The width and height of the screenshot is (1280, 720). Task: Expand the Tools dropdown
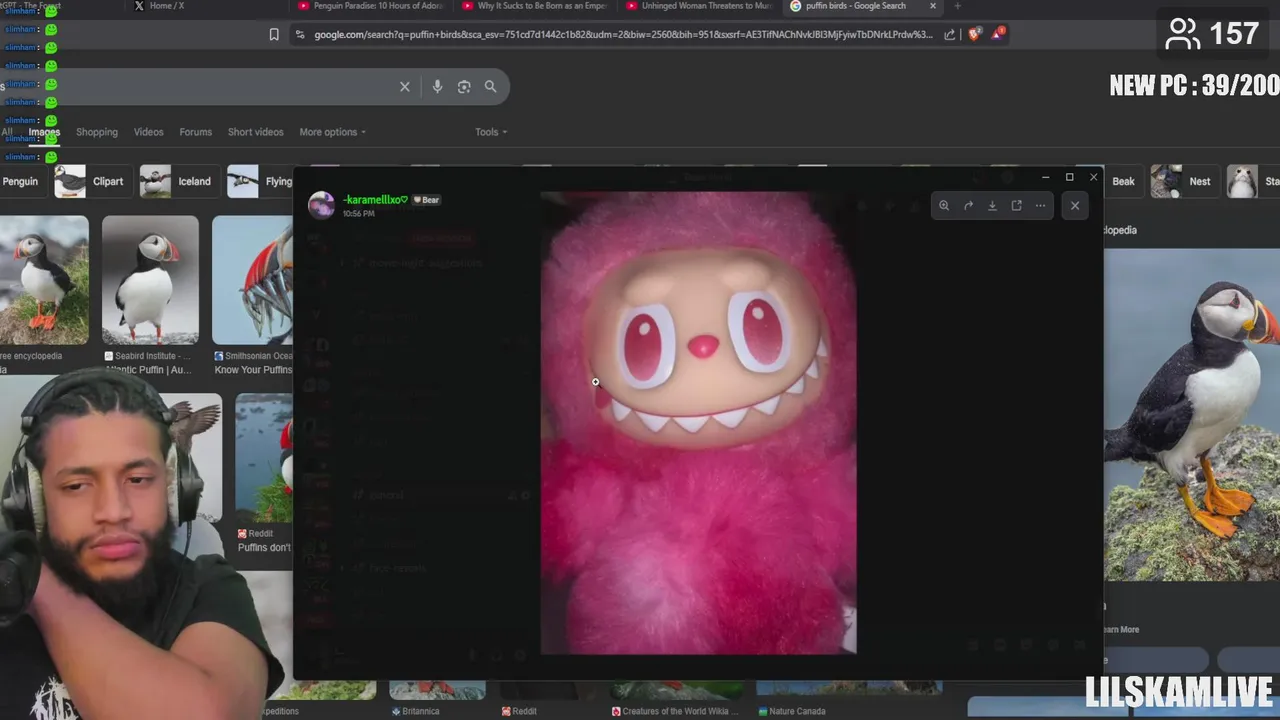(491, 132)
